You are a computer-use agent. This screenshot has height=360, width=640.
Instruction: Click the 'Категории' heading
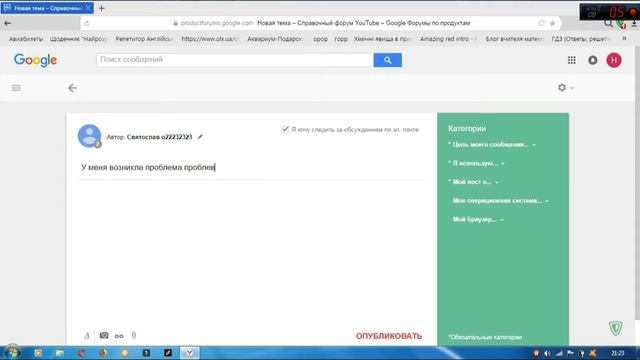point(467,129)
